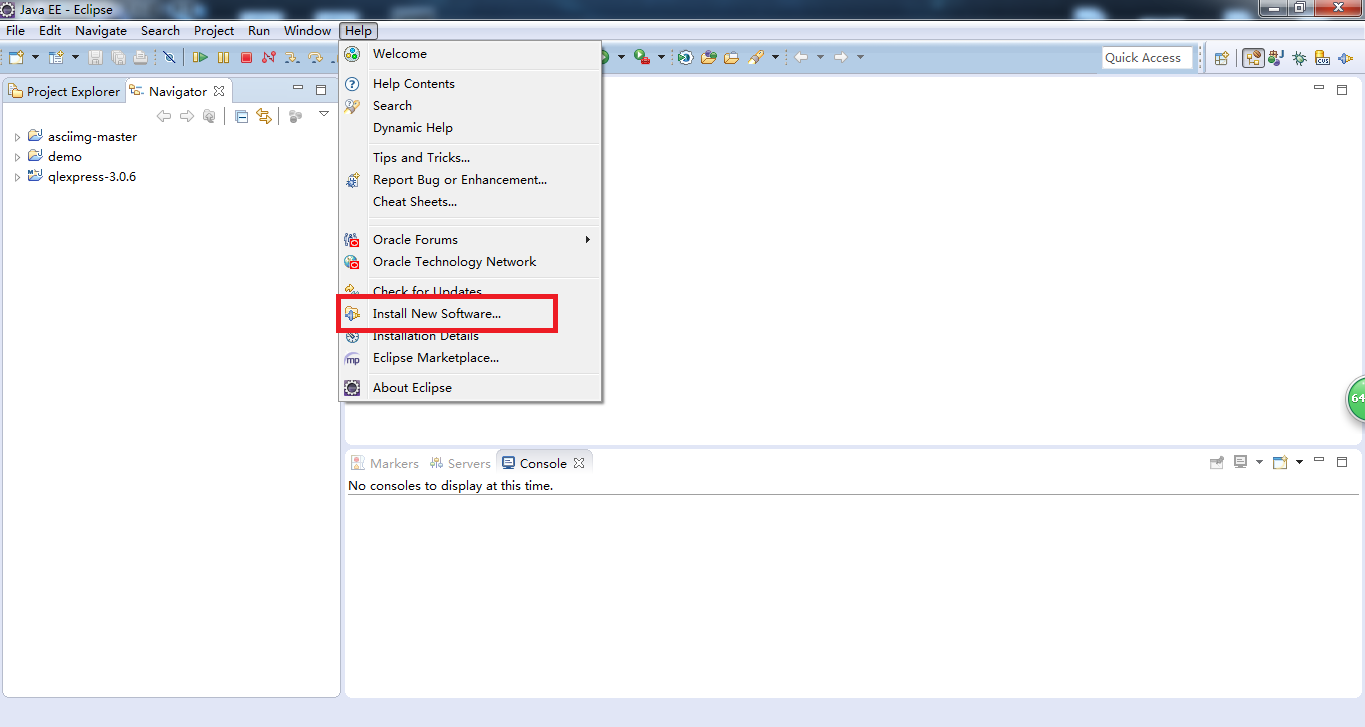This screenshot has height=727, width=1365.
Task: Choose Eclipse Marketplace... item
Action: pyautogui.click(x=470, y=358)
